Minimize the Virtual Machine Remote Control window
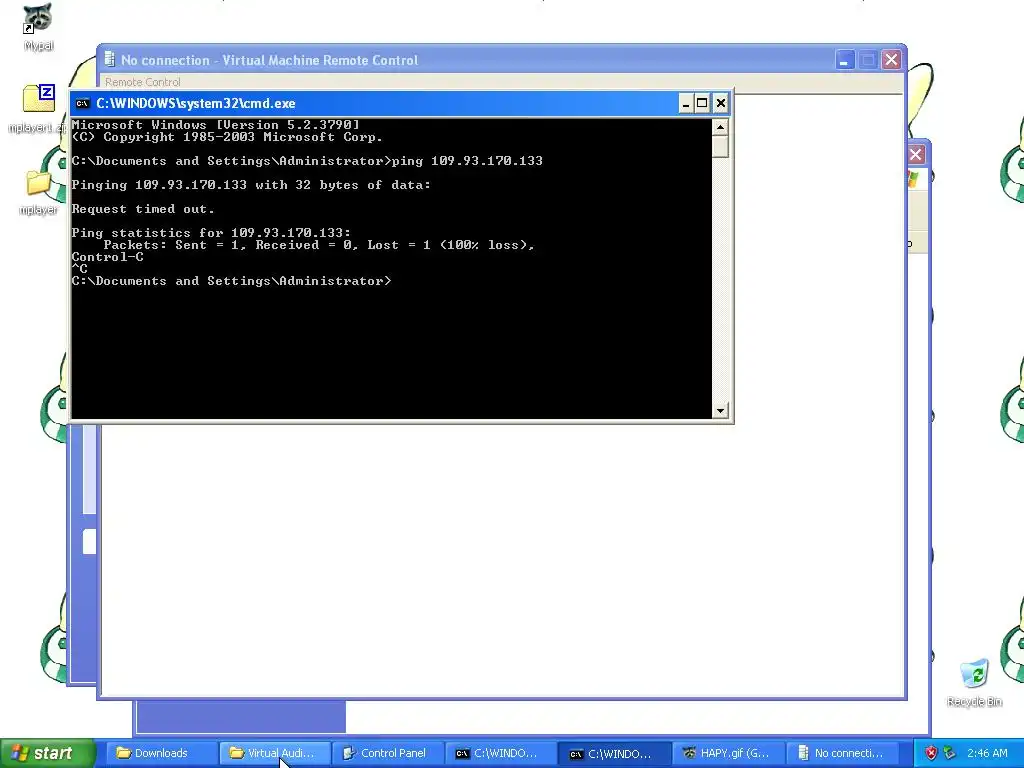This screenshot has height=768, width=1024. [x=844, y=60]
